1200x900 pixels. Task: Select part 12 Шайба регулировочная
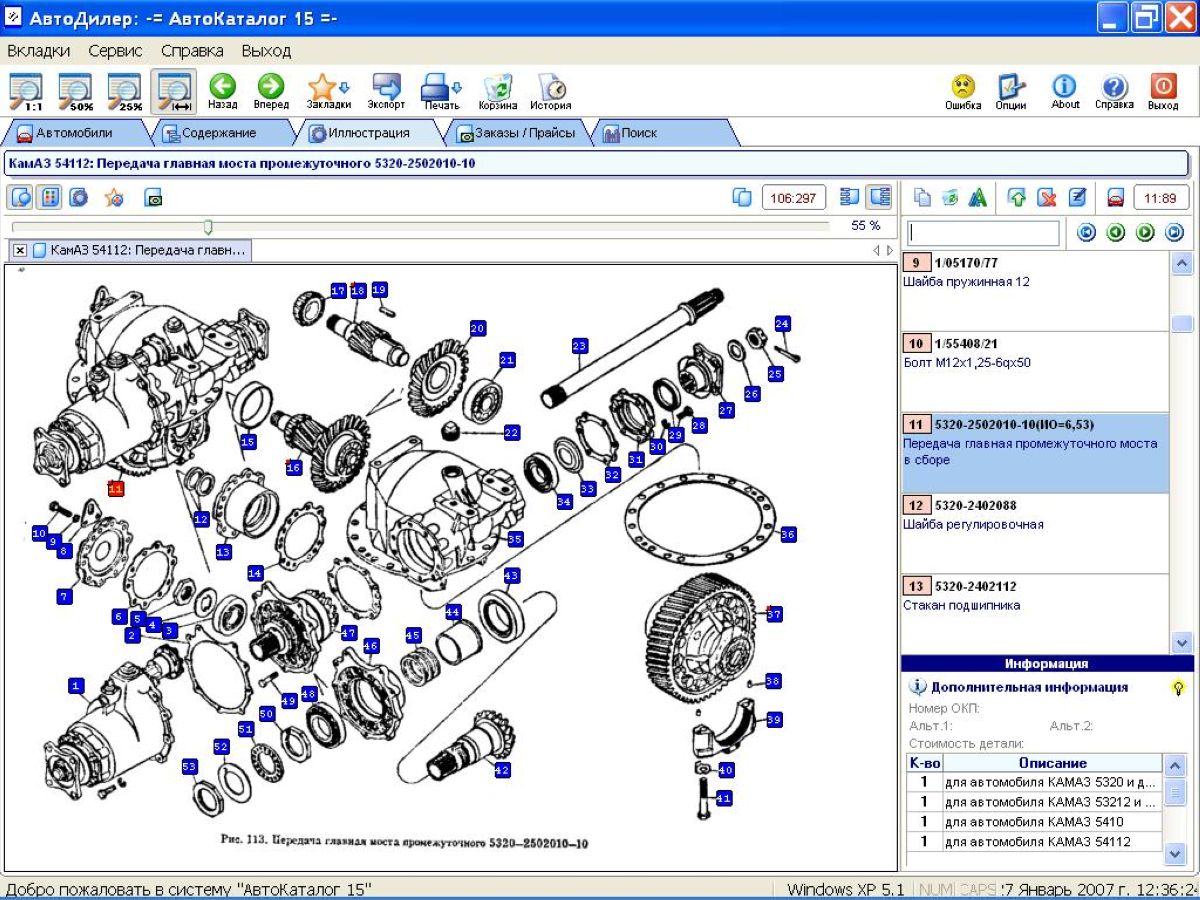pyautogui.click(x=1035, y=533)
